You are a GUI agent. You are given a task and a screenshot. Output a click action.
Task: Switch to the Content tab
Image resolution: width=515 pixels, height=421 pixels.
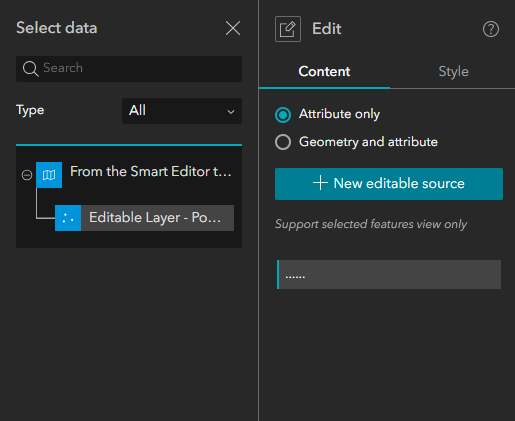(324, 71)
